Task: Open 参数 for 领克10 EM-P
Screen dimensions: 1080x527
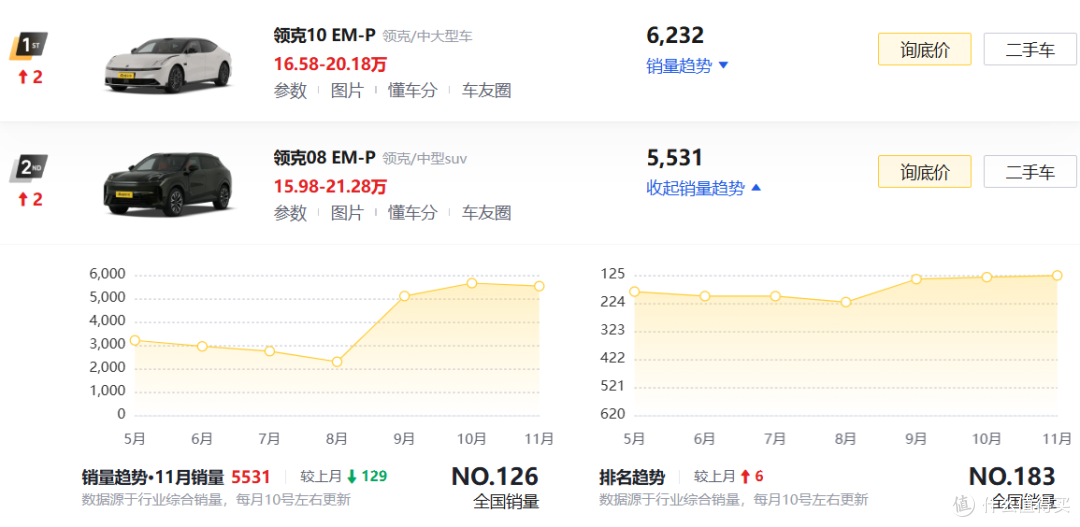Action: click(x=290, y=90)
